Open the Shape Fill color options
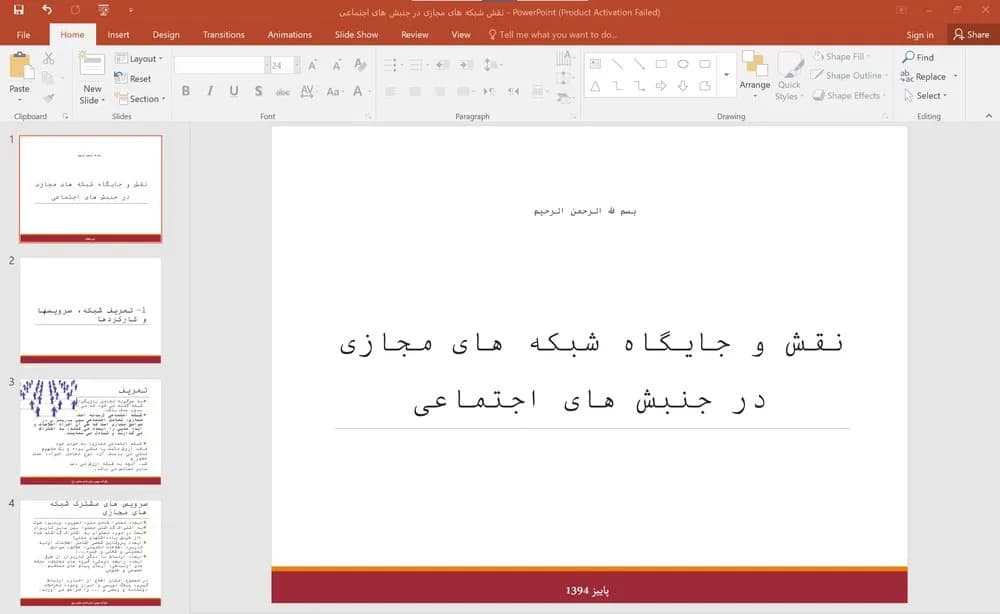The height and width of the screenshot is (614, 1000). [x=843, y=57]
